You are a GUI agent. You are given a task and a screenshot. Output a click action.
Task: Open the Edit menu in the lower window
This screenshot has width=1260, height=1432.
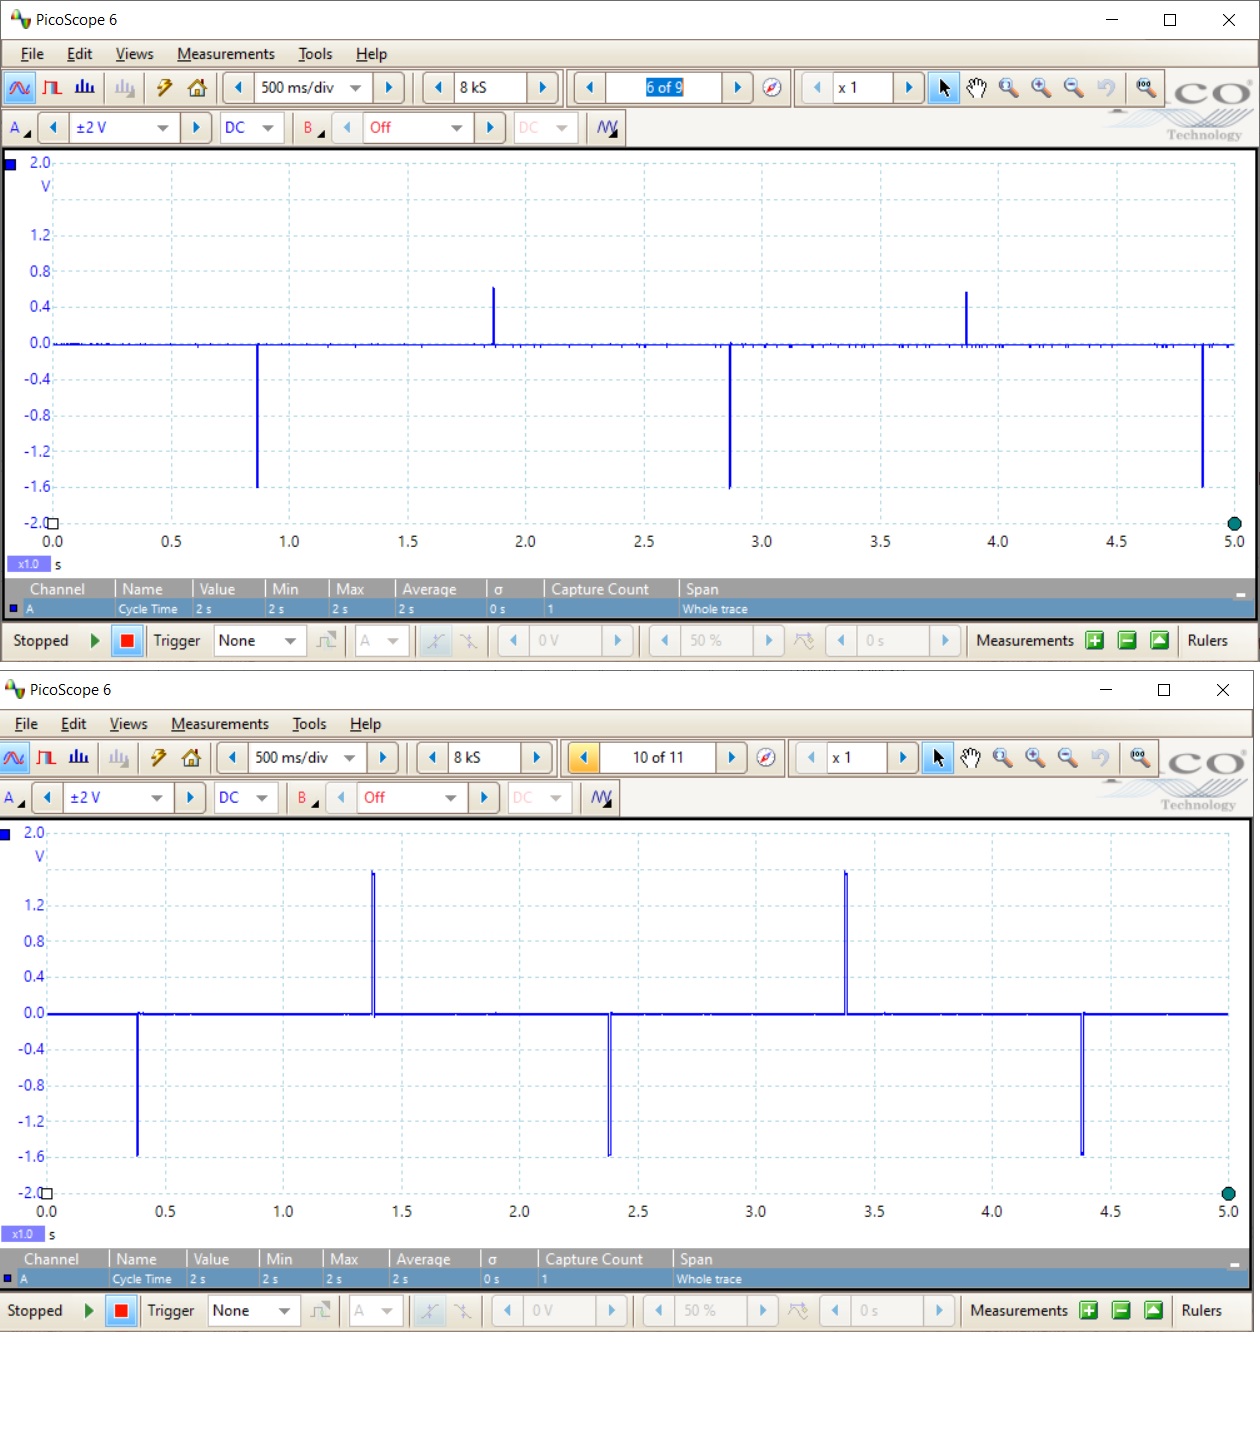[x=73, y=724]
